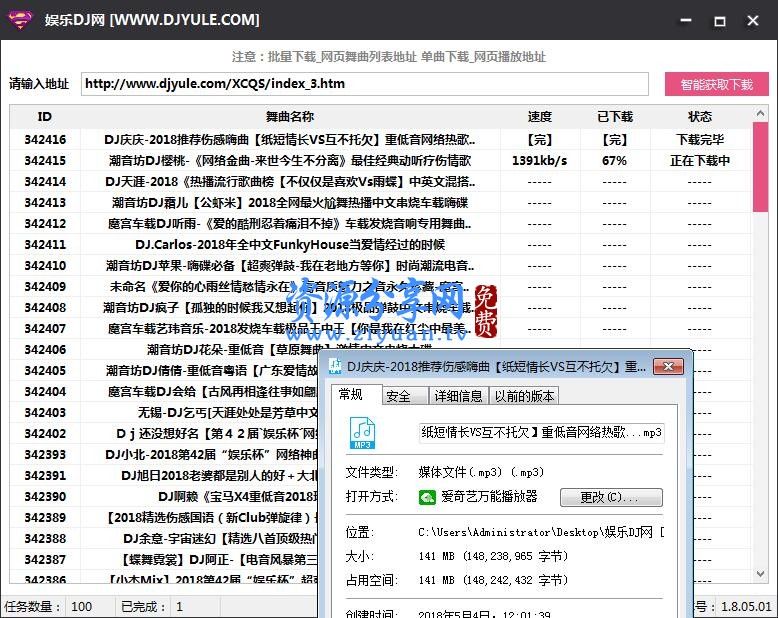This screenshot has width=778, height=618.
Task: Click the MP3 file type icon
Action: tap(362, 433)
